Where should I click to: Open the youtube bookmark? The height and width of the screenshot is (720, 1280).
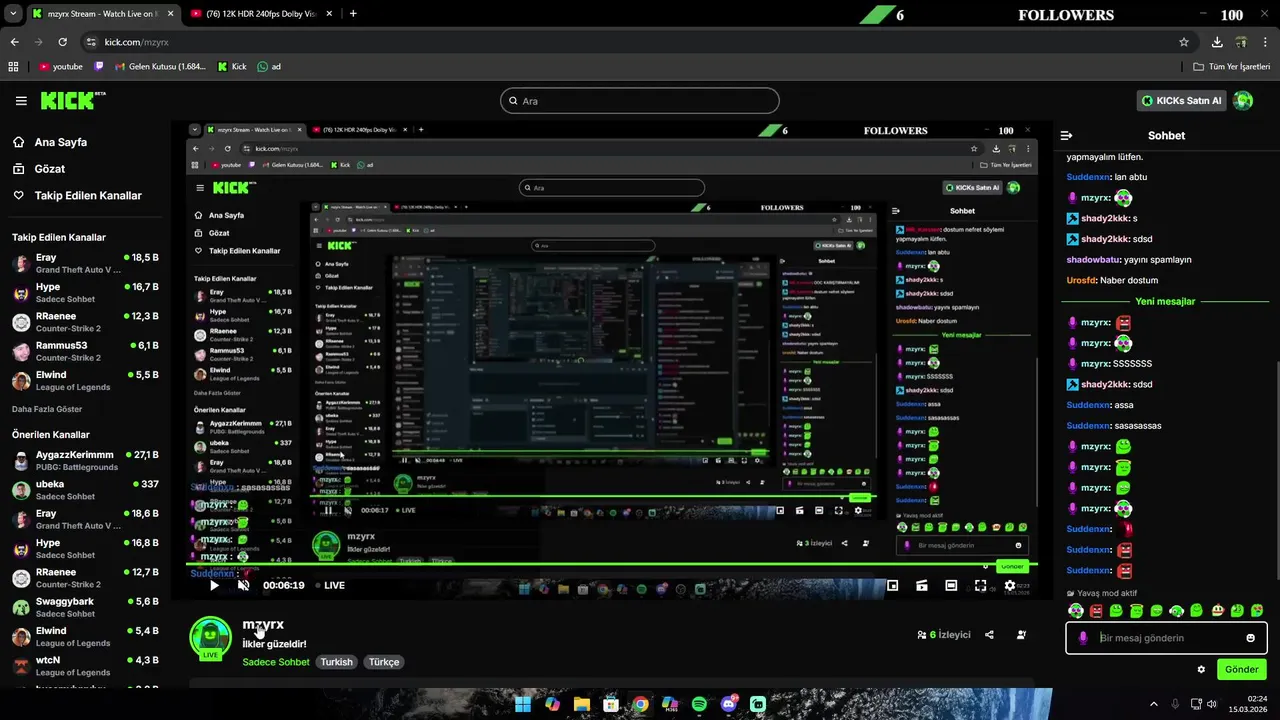(60, 67)
